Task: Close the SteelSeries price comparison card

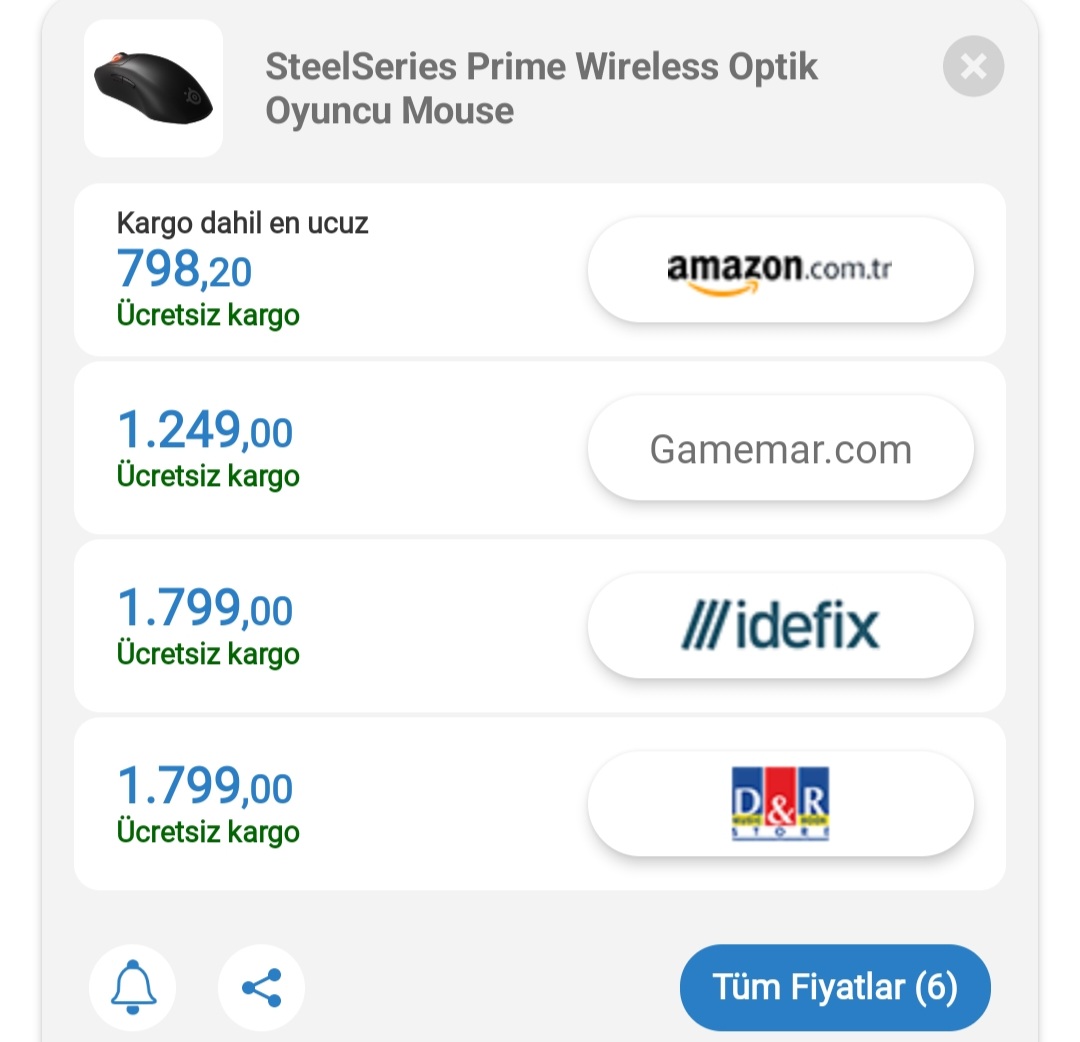Action: click(973, 67)
